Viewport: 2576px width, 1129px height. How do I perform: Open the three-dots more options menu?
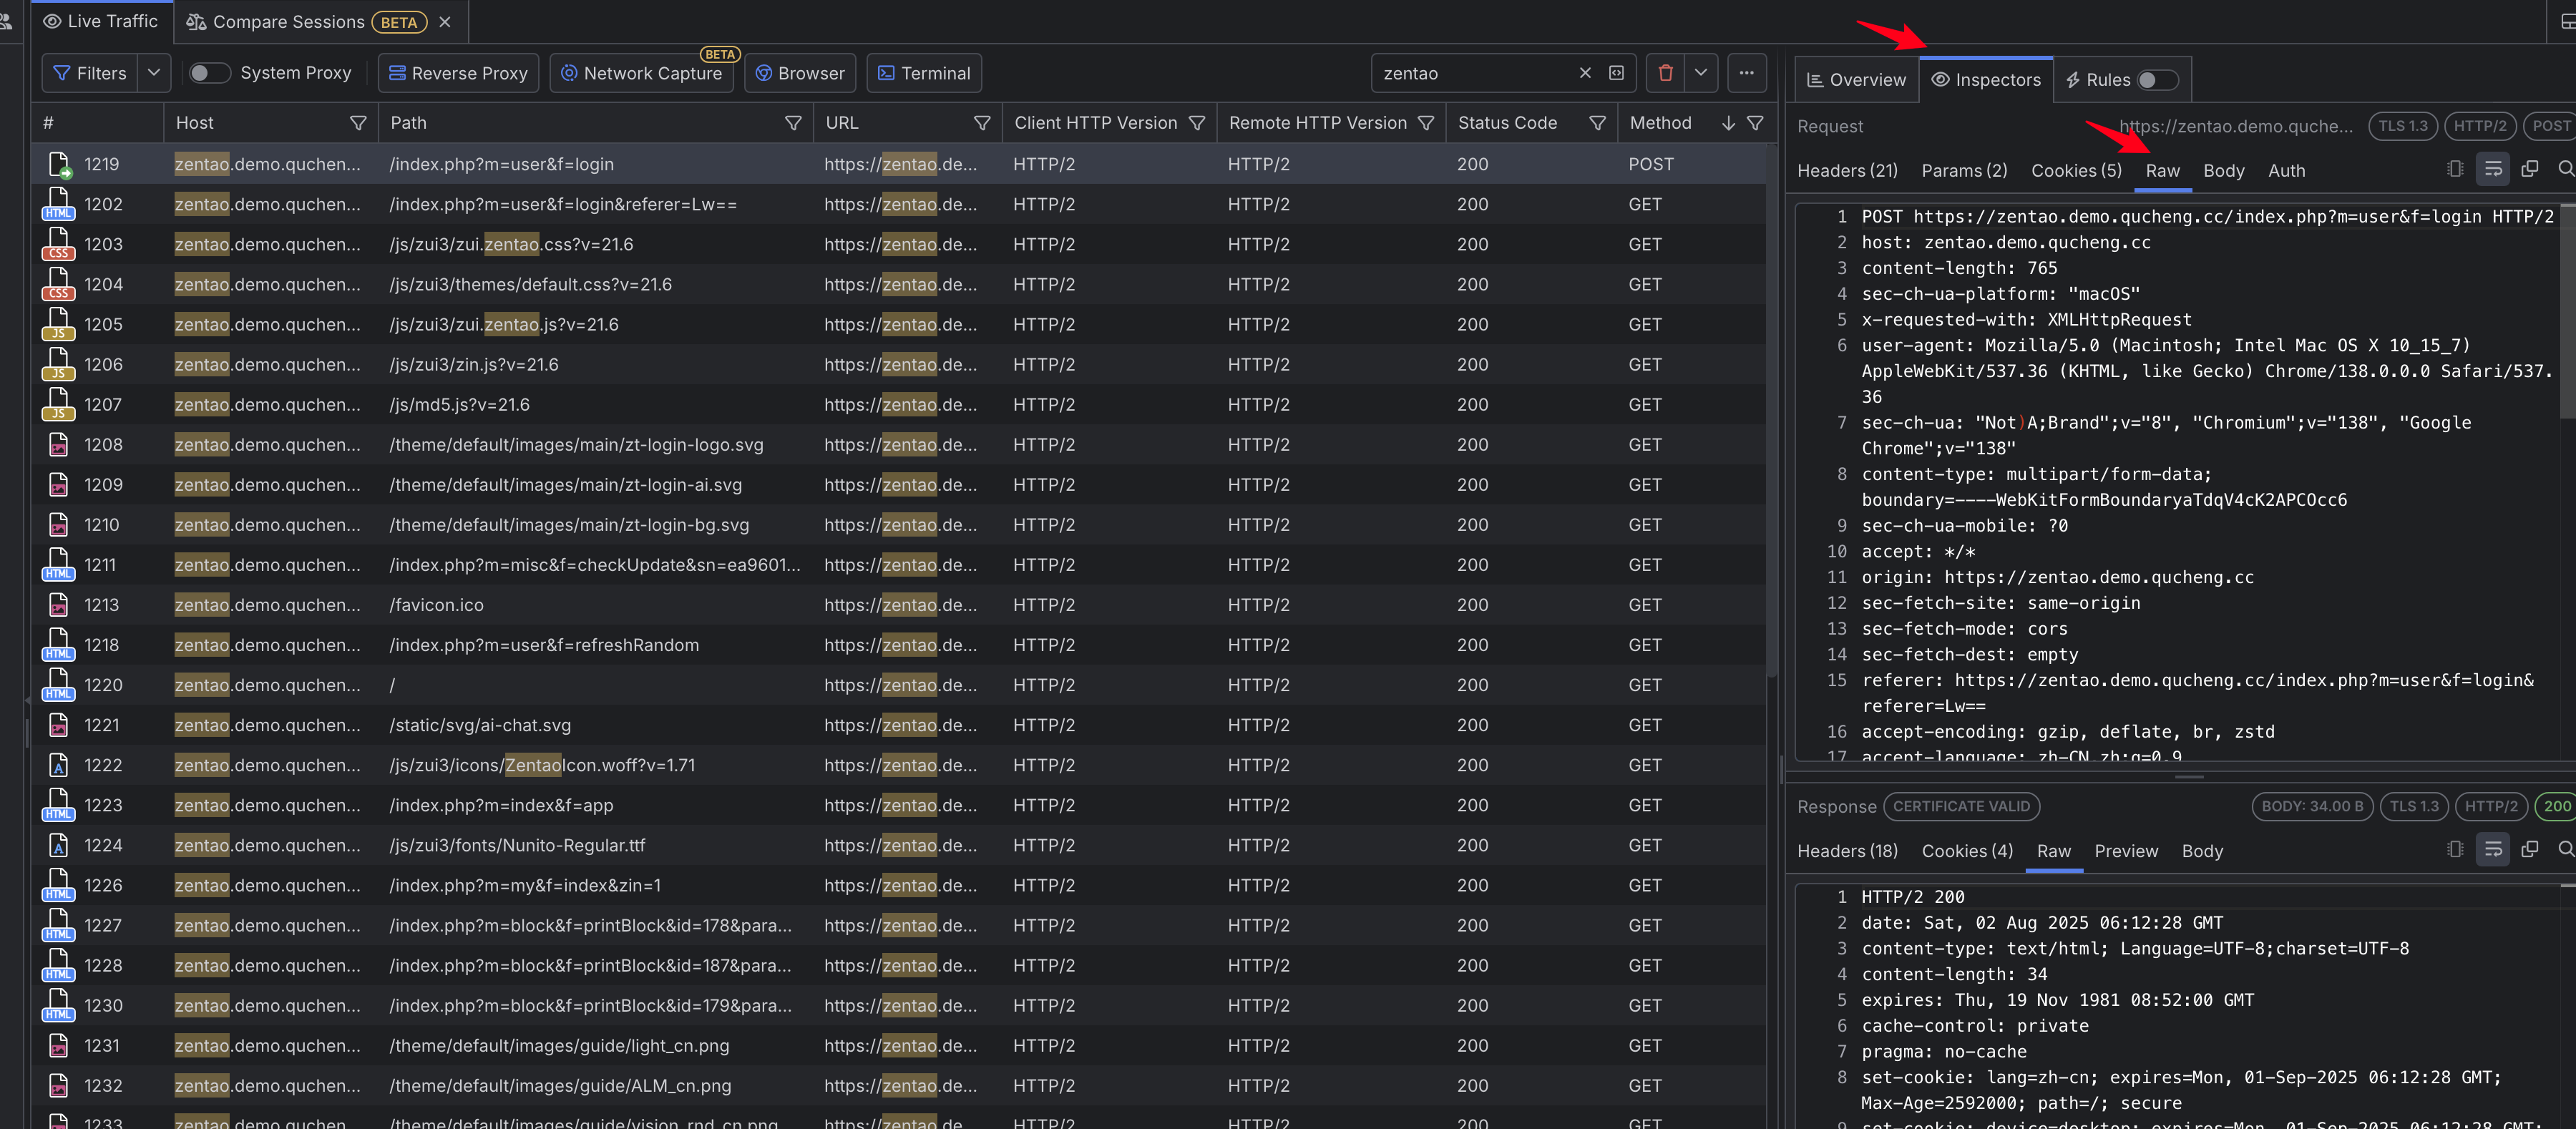(1746, 73)
